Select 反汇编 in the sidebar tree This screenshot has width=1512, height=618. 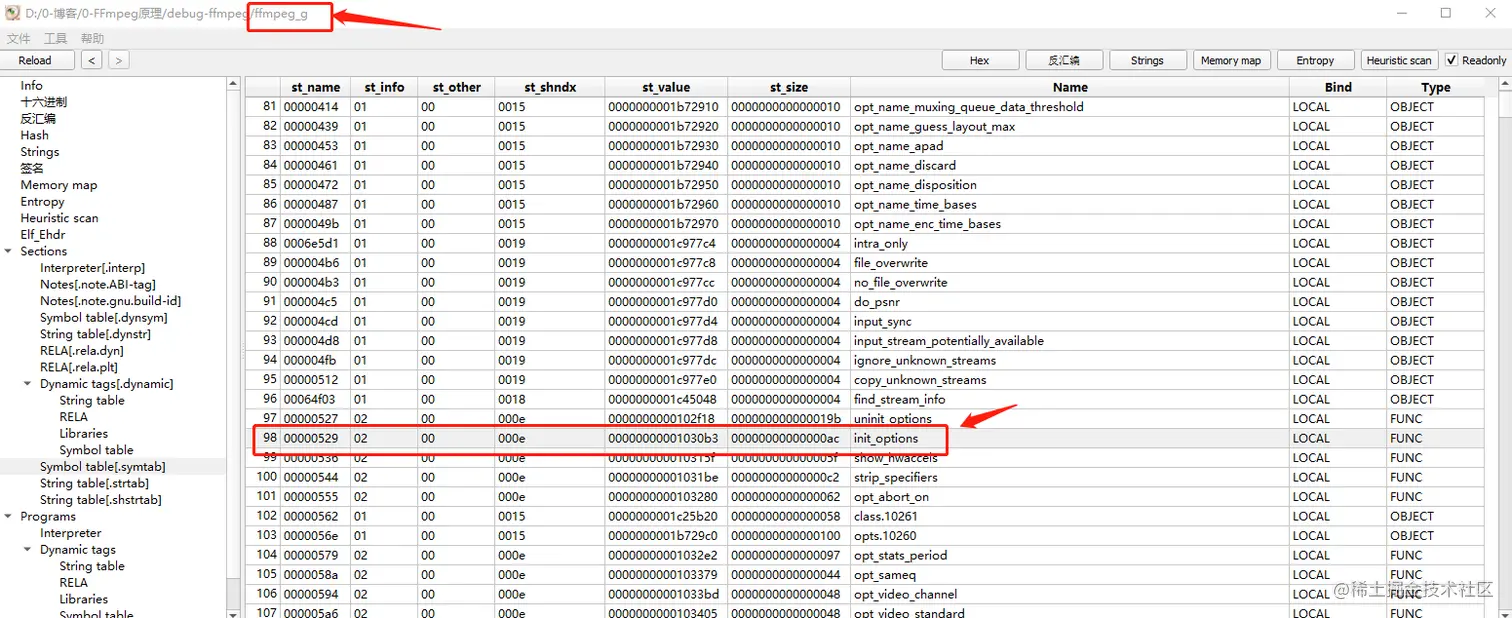[38, 119]
